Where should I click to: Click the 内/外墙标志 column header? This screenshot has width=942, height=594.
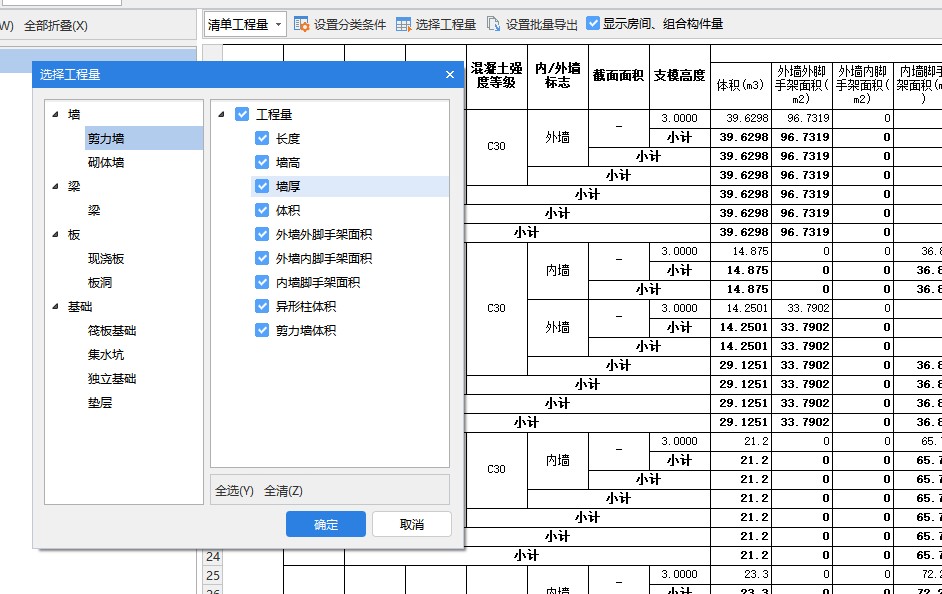pyautogui.click(x=558, y=76)
